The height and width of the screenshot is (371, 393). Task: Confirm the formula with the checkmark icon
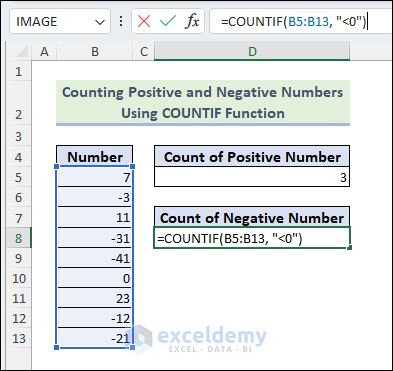(168, 22)
